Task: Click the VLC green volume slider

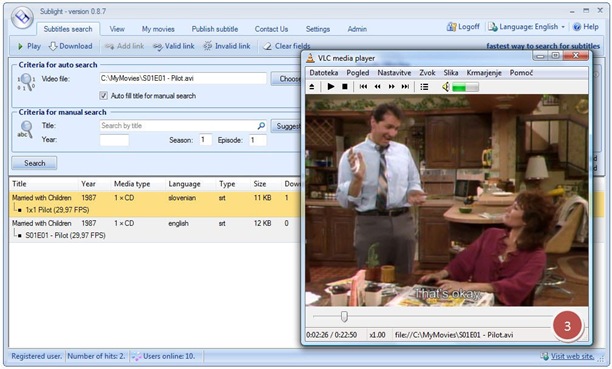Action: [465, 87]
